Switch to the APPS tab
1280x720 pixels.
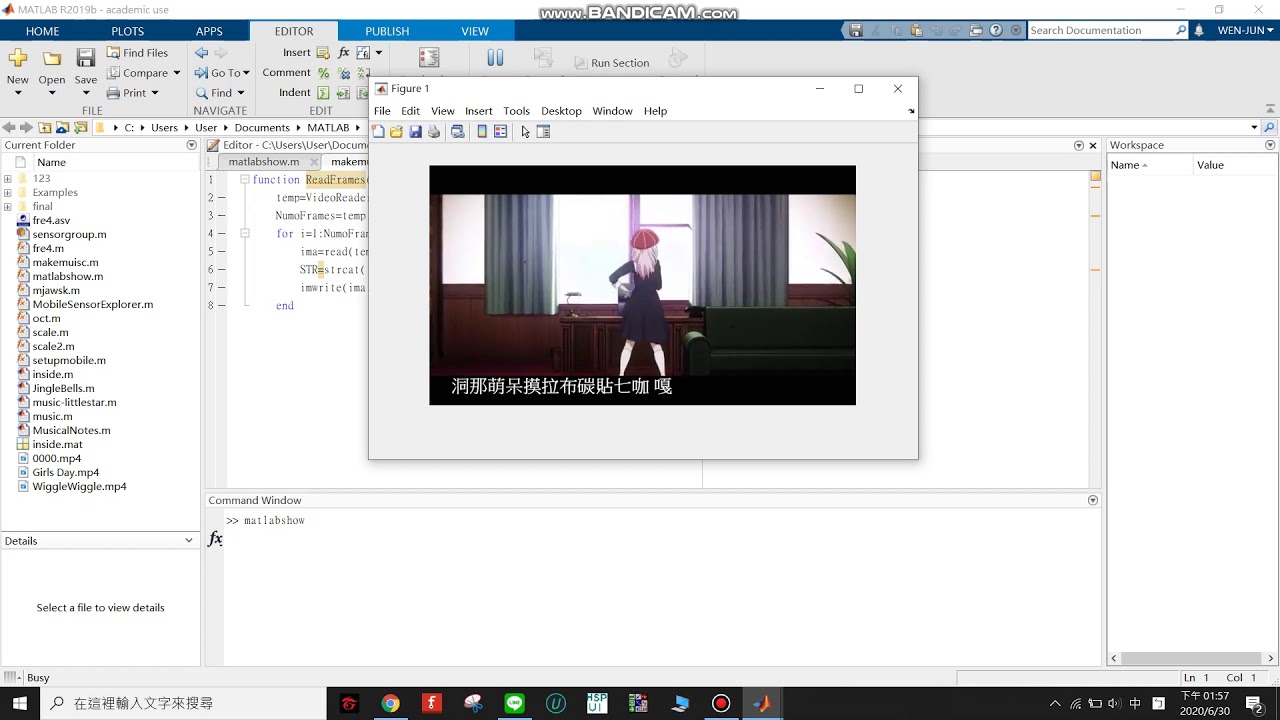pos(209,31)
